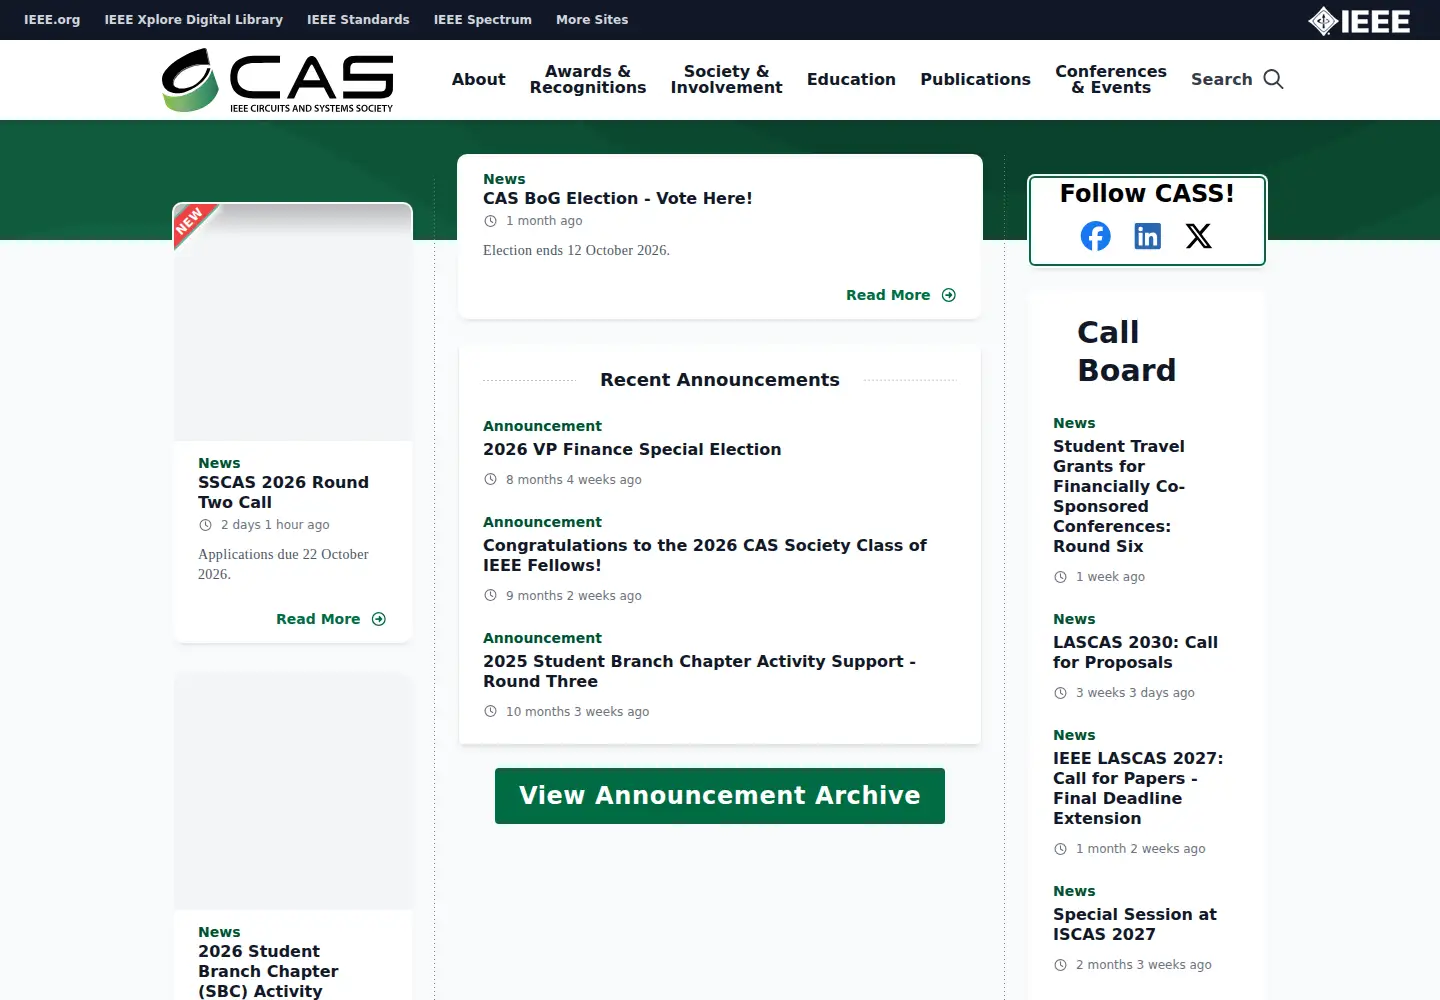
Task: Follow the IEEE Spectrum link
Action: pos(482,20)
